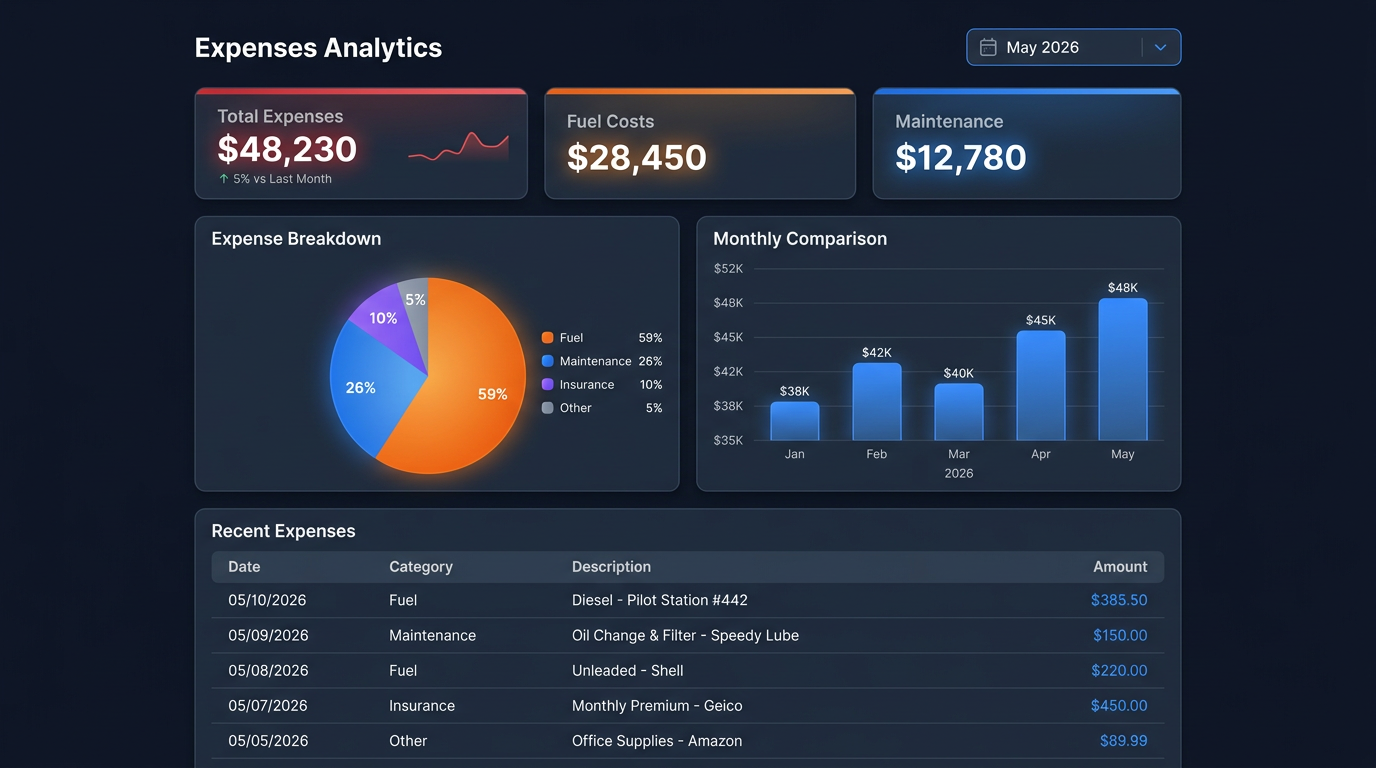Viewport: 1376px width, 768px height.
Task: Click 'Monthly Premium - Geico' description
Action: point(657,705)
